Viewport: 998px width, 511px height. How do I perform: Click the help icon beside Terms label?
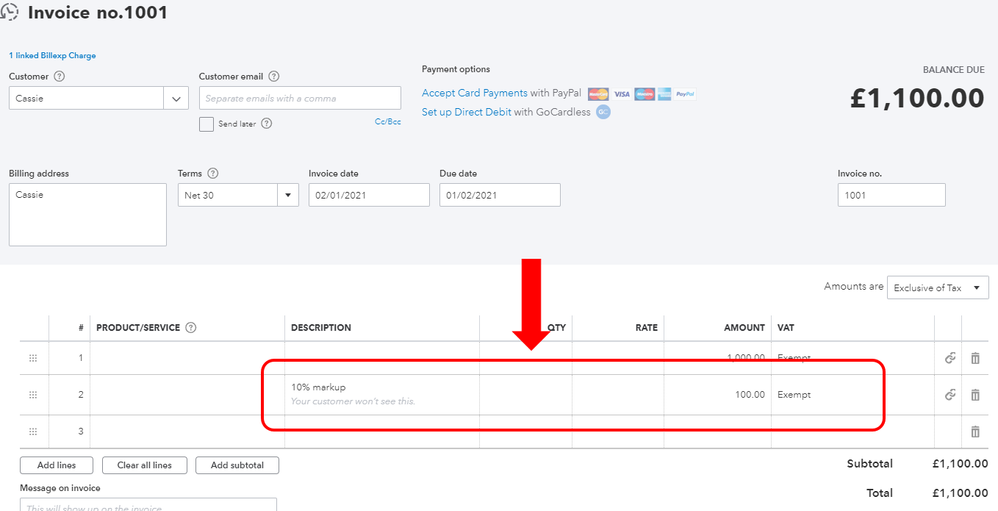point(213,173)
